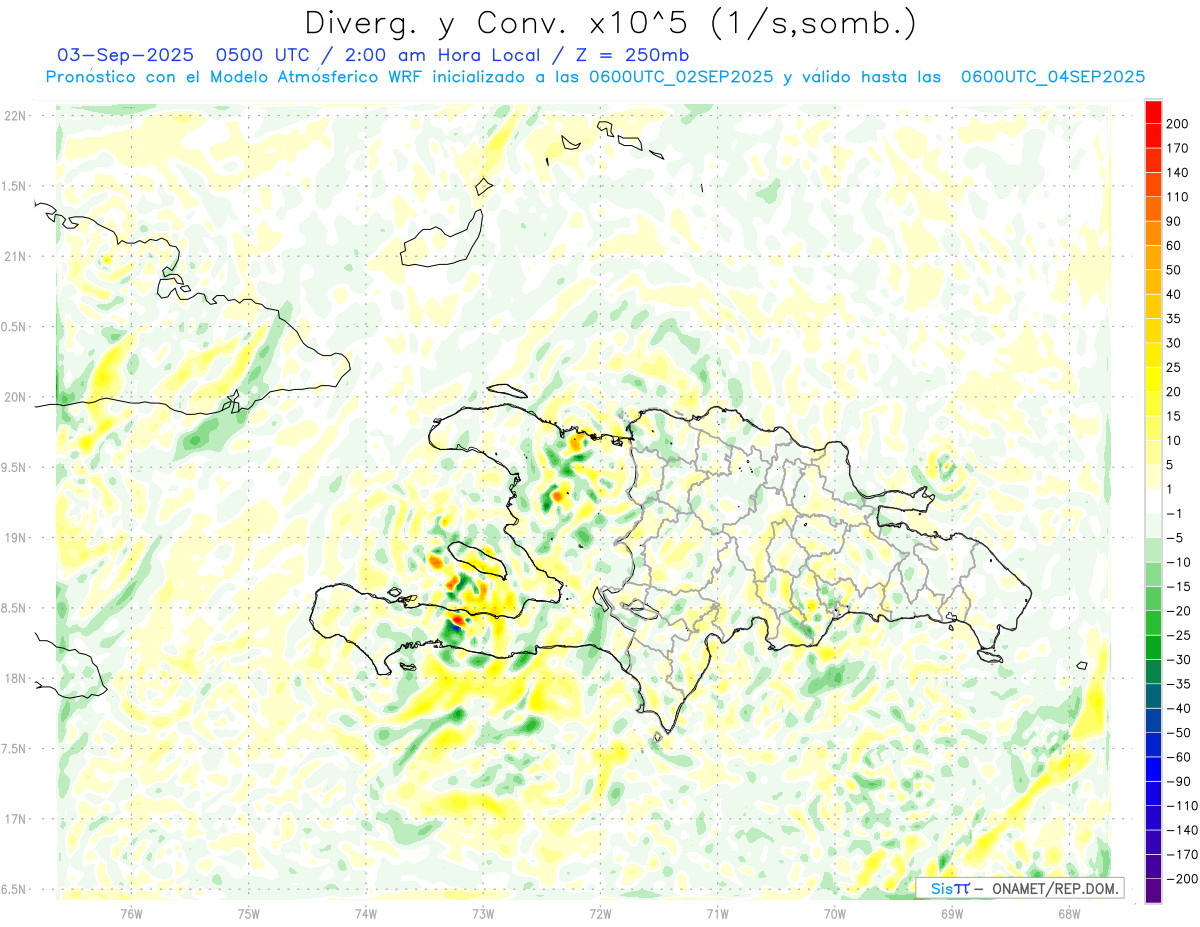Click the -90 value on color scale
Image resolution: width=1200 pixels, height=927 pixels.
click(x=1178, y=781)
